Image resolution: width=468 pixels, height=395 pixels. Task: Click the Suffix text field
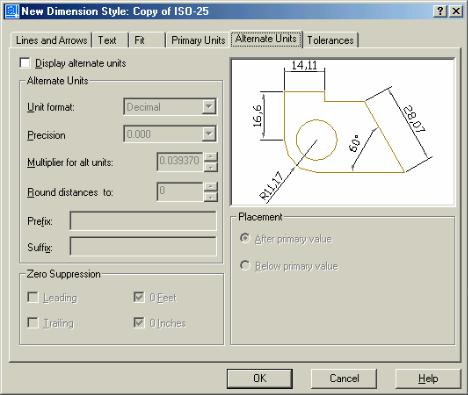(143, 246)
